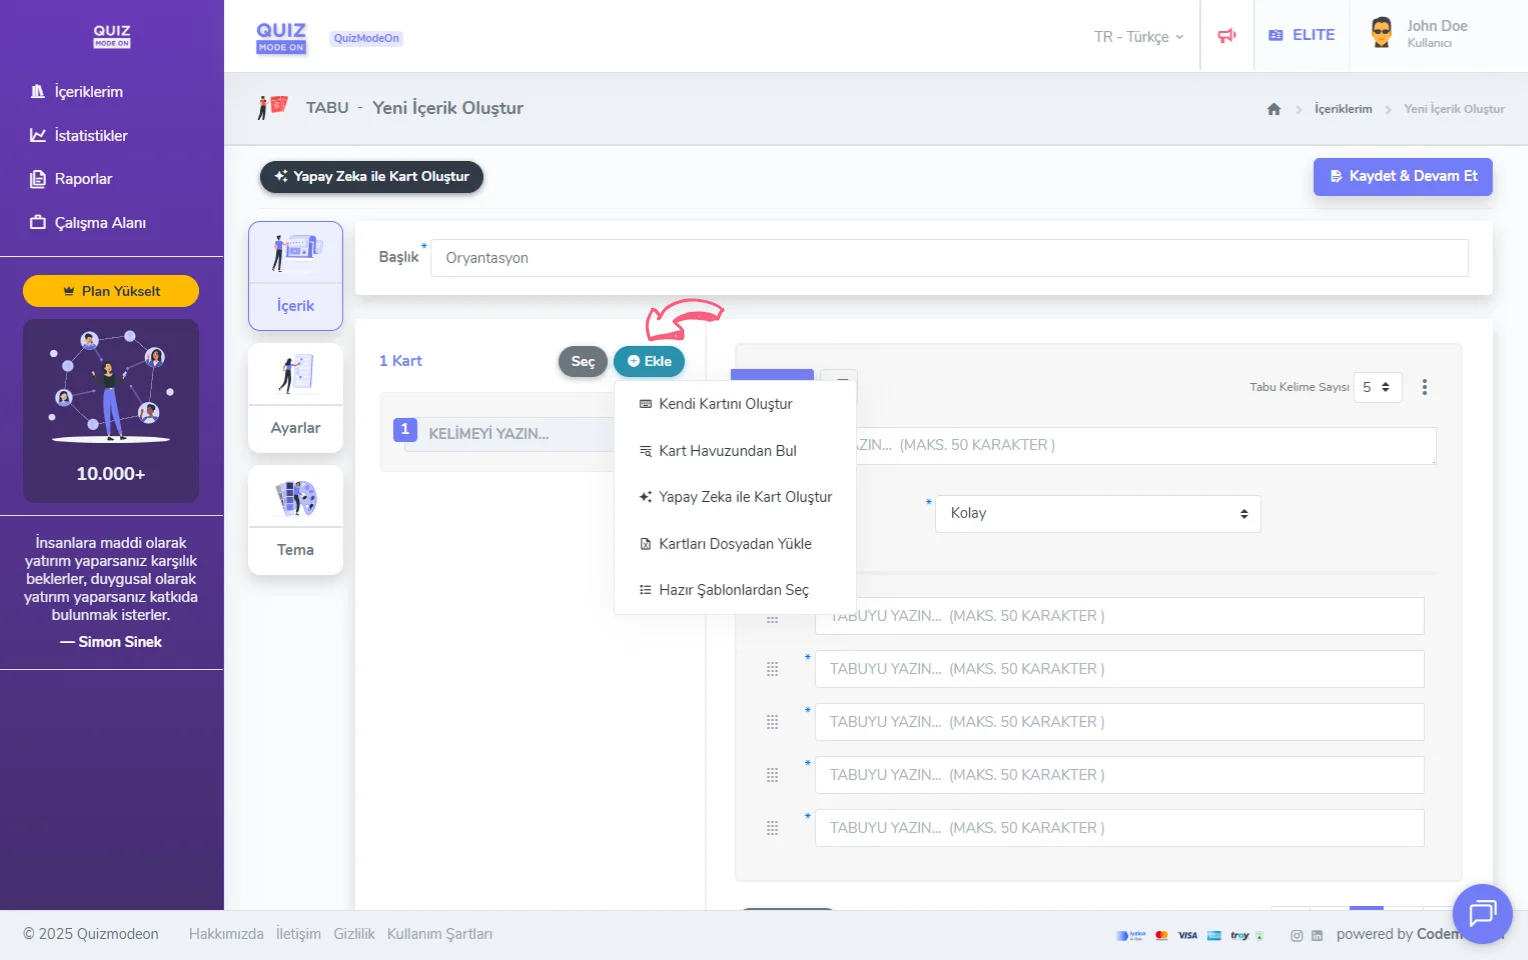Click the Quiz Mode On header logo
Viewport: 1528px width, 960px height.
(x=281, y=37)
